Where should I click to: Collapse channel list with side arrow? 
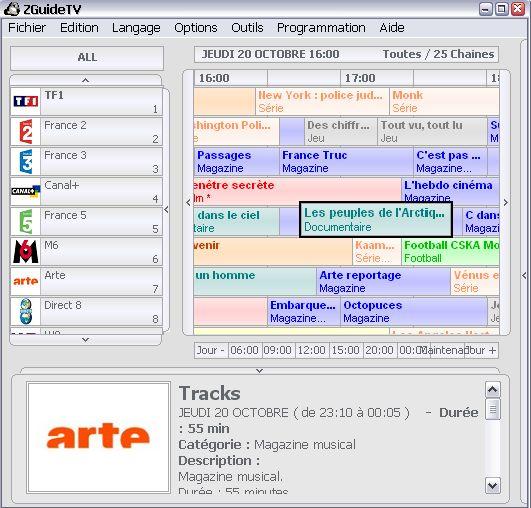166,210
